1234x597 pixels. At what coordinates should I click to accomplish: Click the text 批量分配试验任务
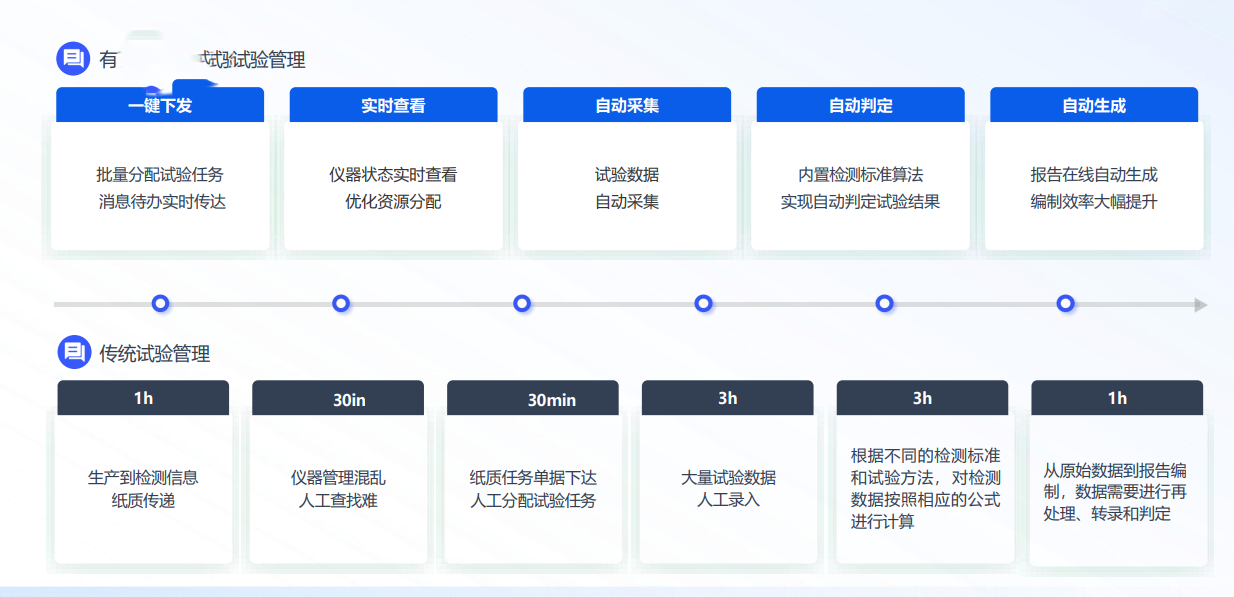point(160,175)
